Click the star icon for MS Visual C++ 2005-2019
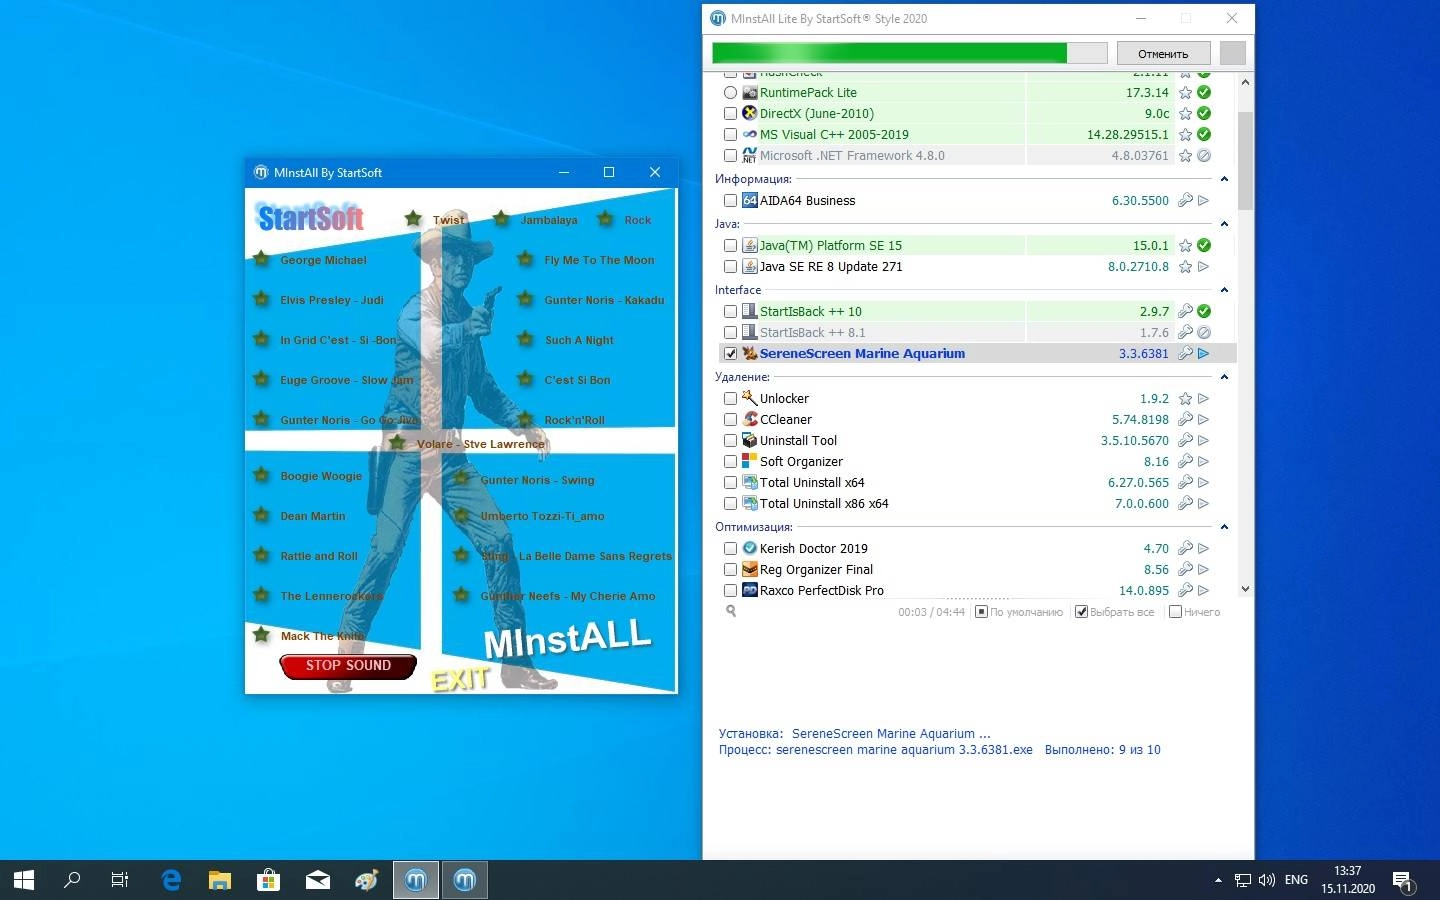The height and width of the screenshot is (900, 1440). (1185, 135)
